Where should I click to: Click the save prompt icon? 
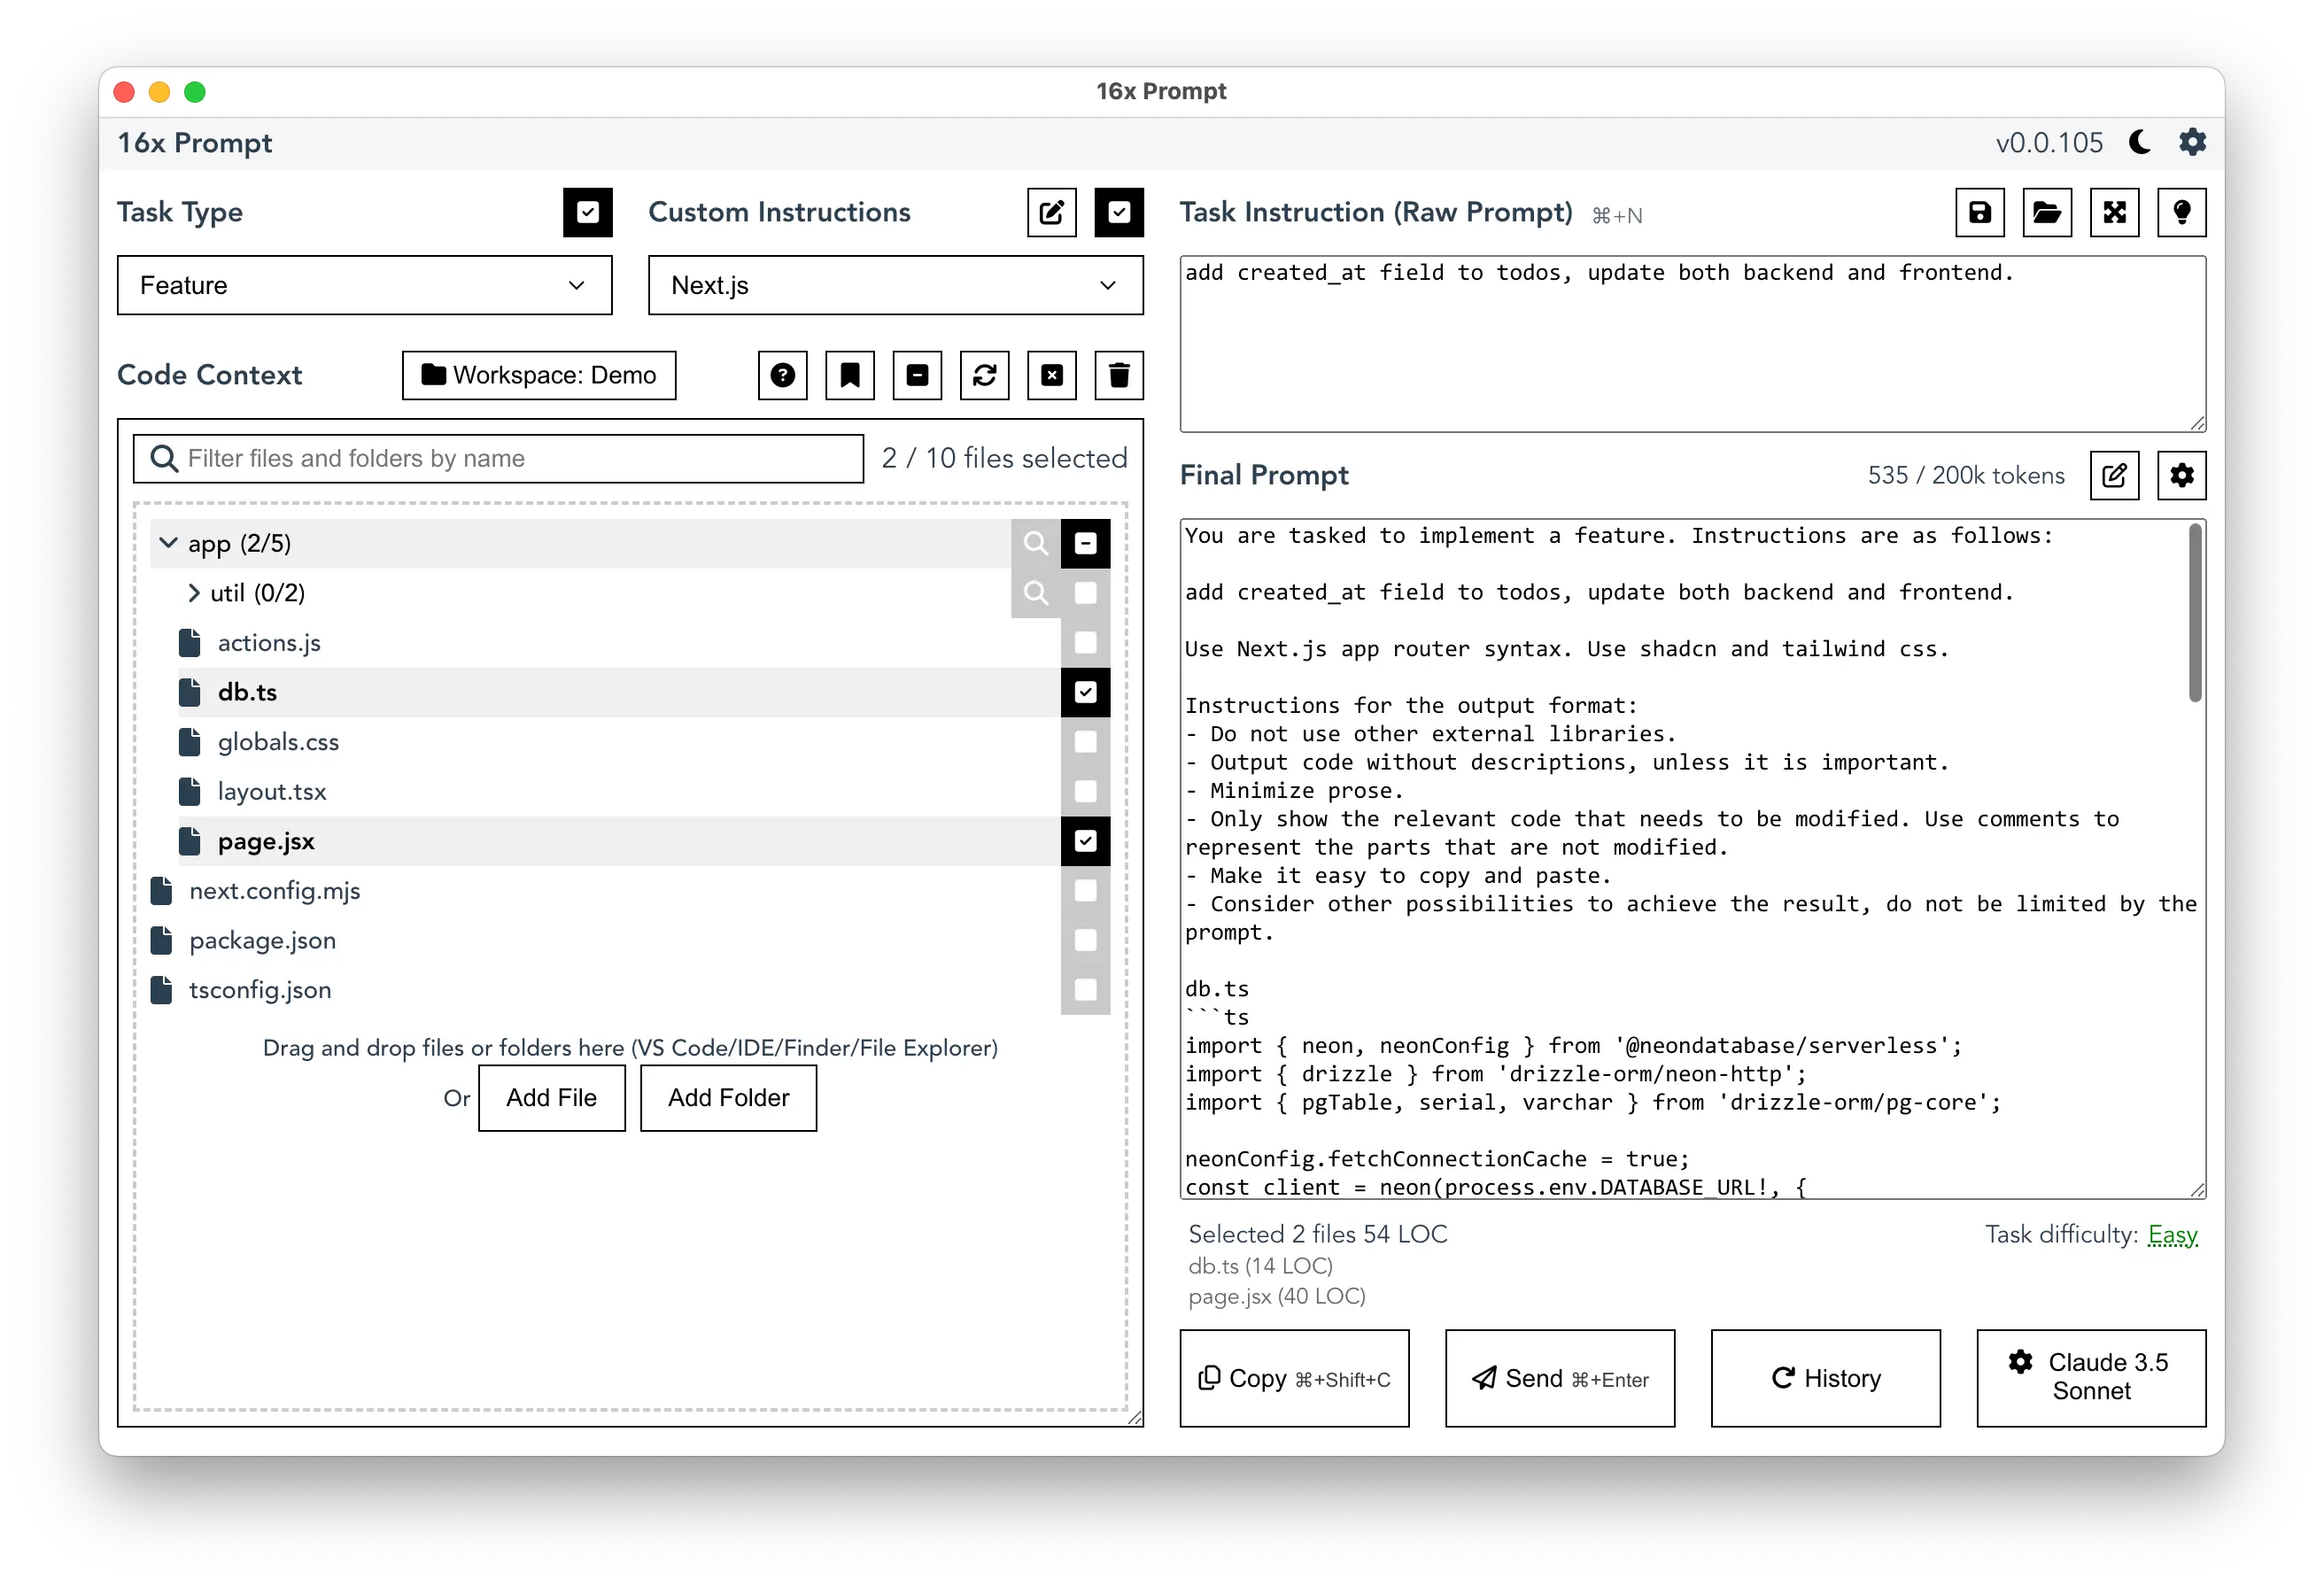(1978, 212)
